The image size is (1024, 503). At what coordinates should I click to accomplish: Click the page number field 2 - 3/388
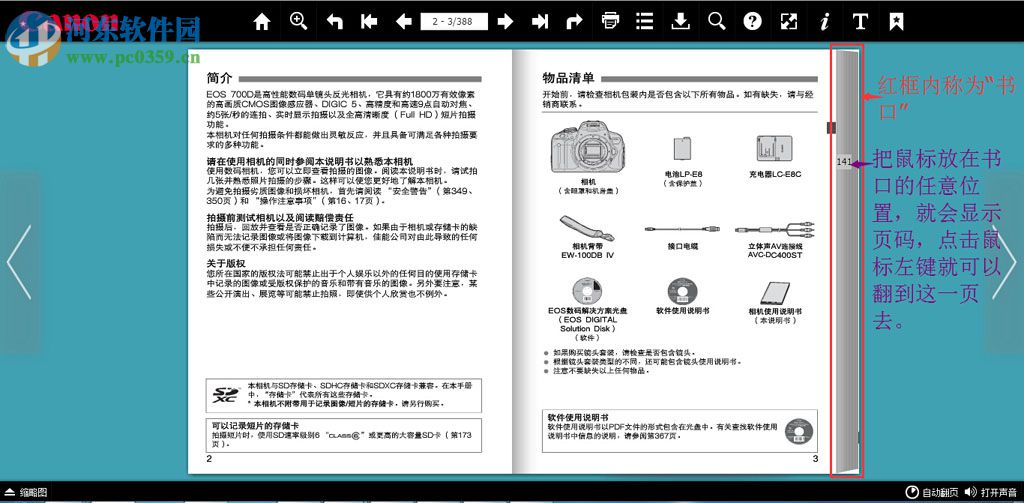tap(454, 22)
